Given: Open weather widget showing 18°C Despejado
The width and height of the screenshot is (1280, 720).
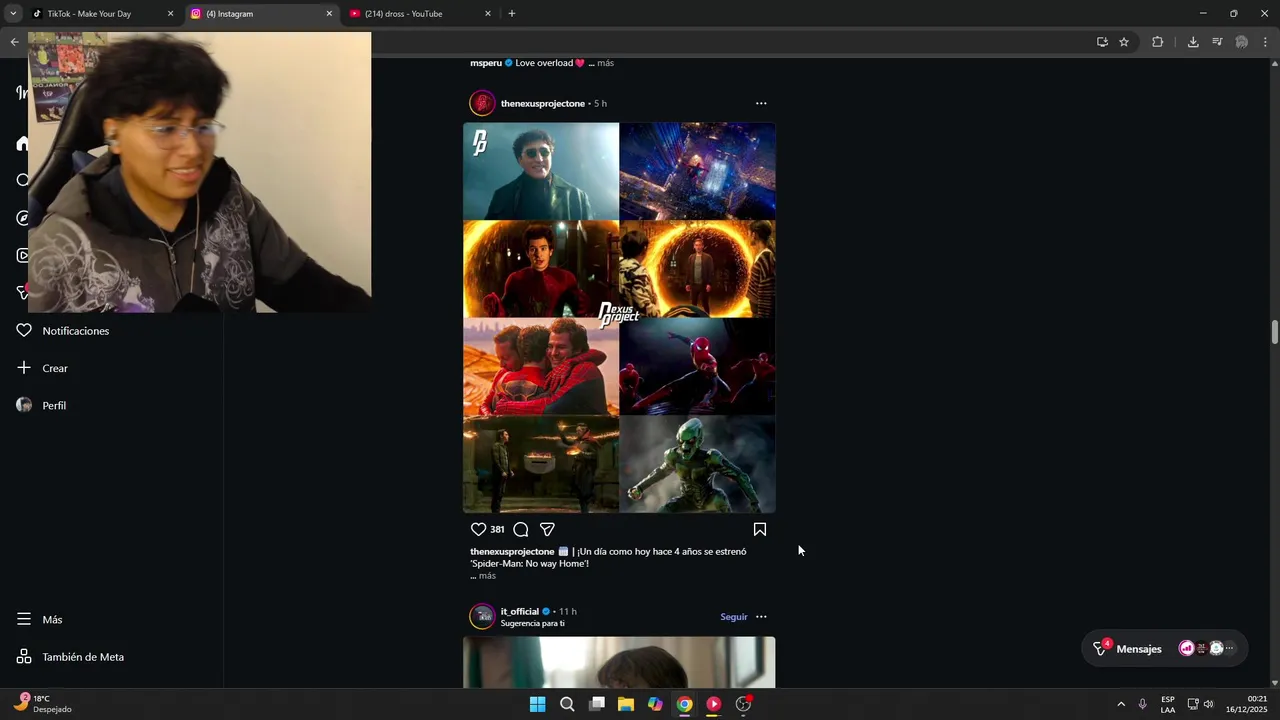Looking at the screenshot, I should point(42,704).
